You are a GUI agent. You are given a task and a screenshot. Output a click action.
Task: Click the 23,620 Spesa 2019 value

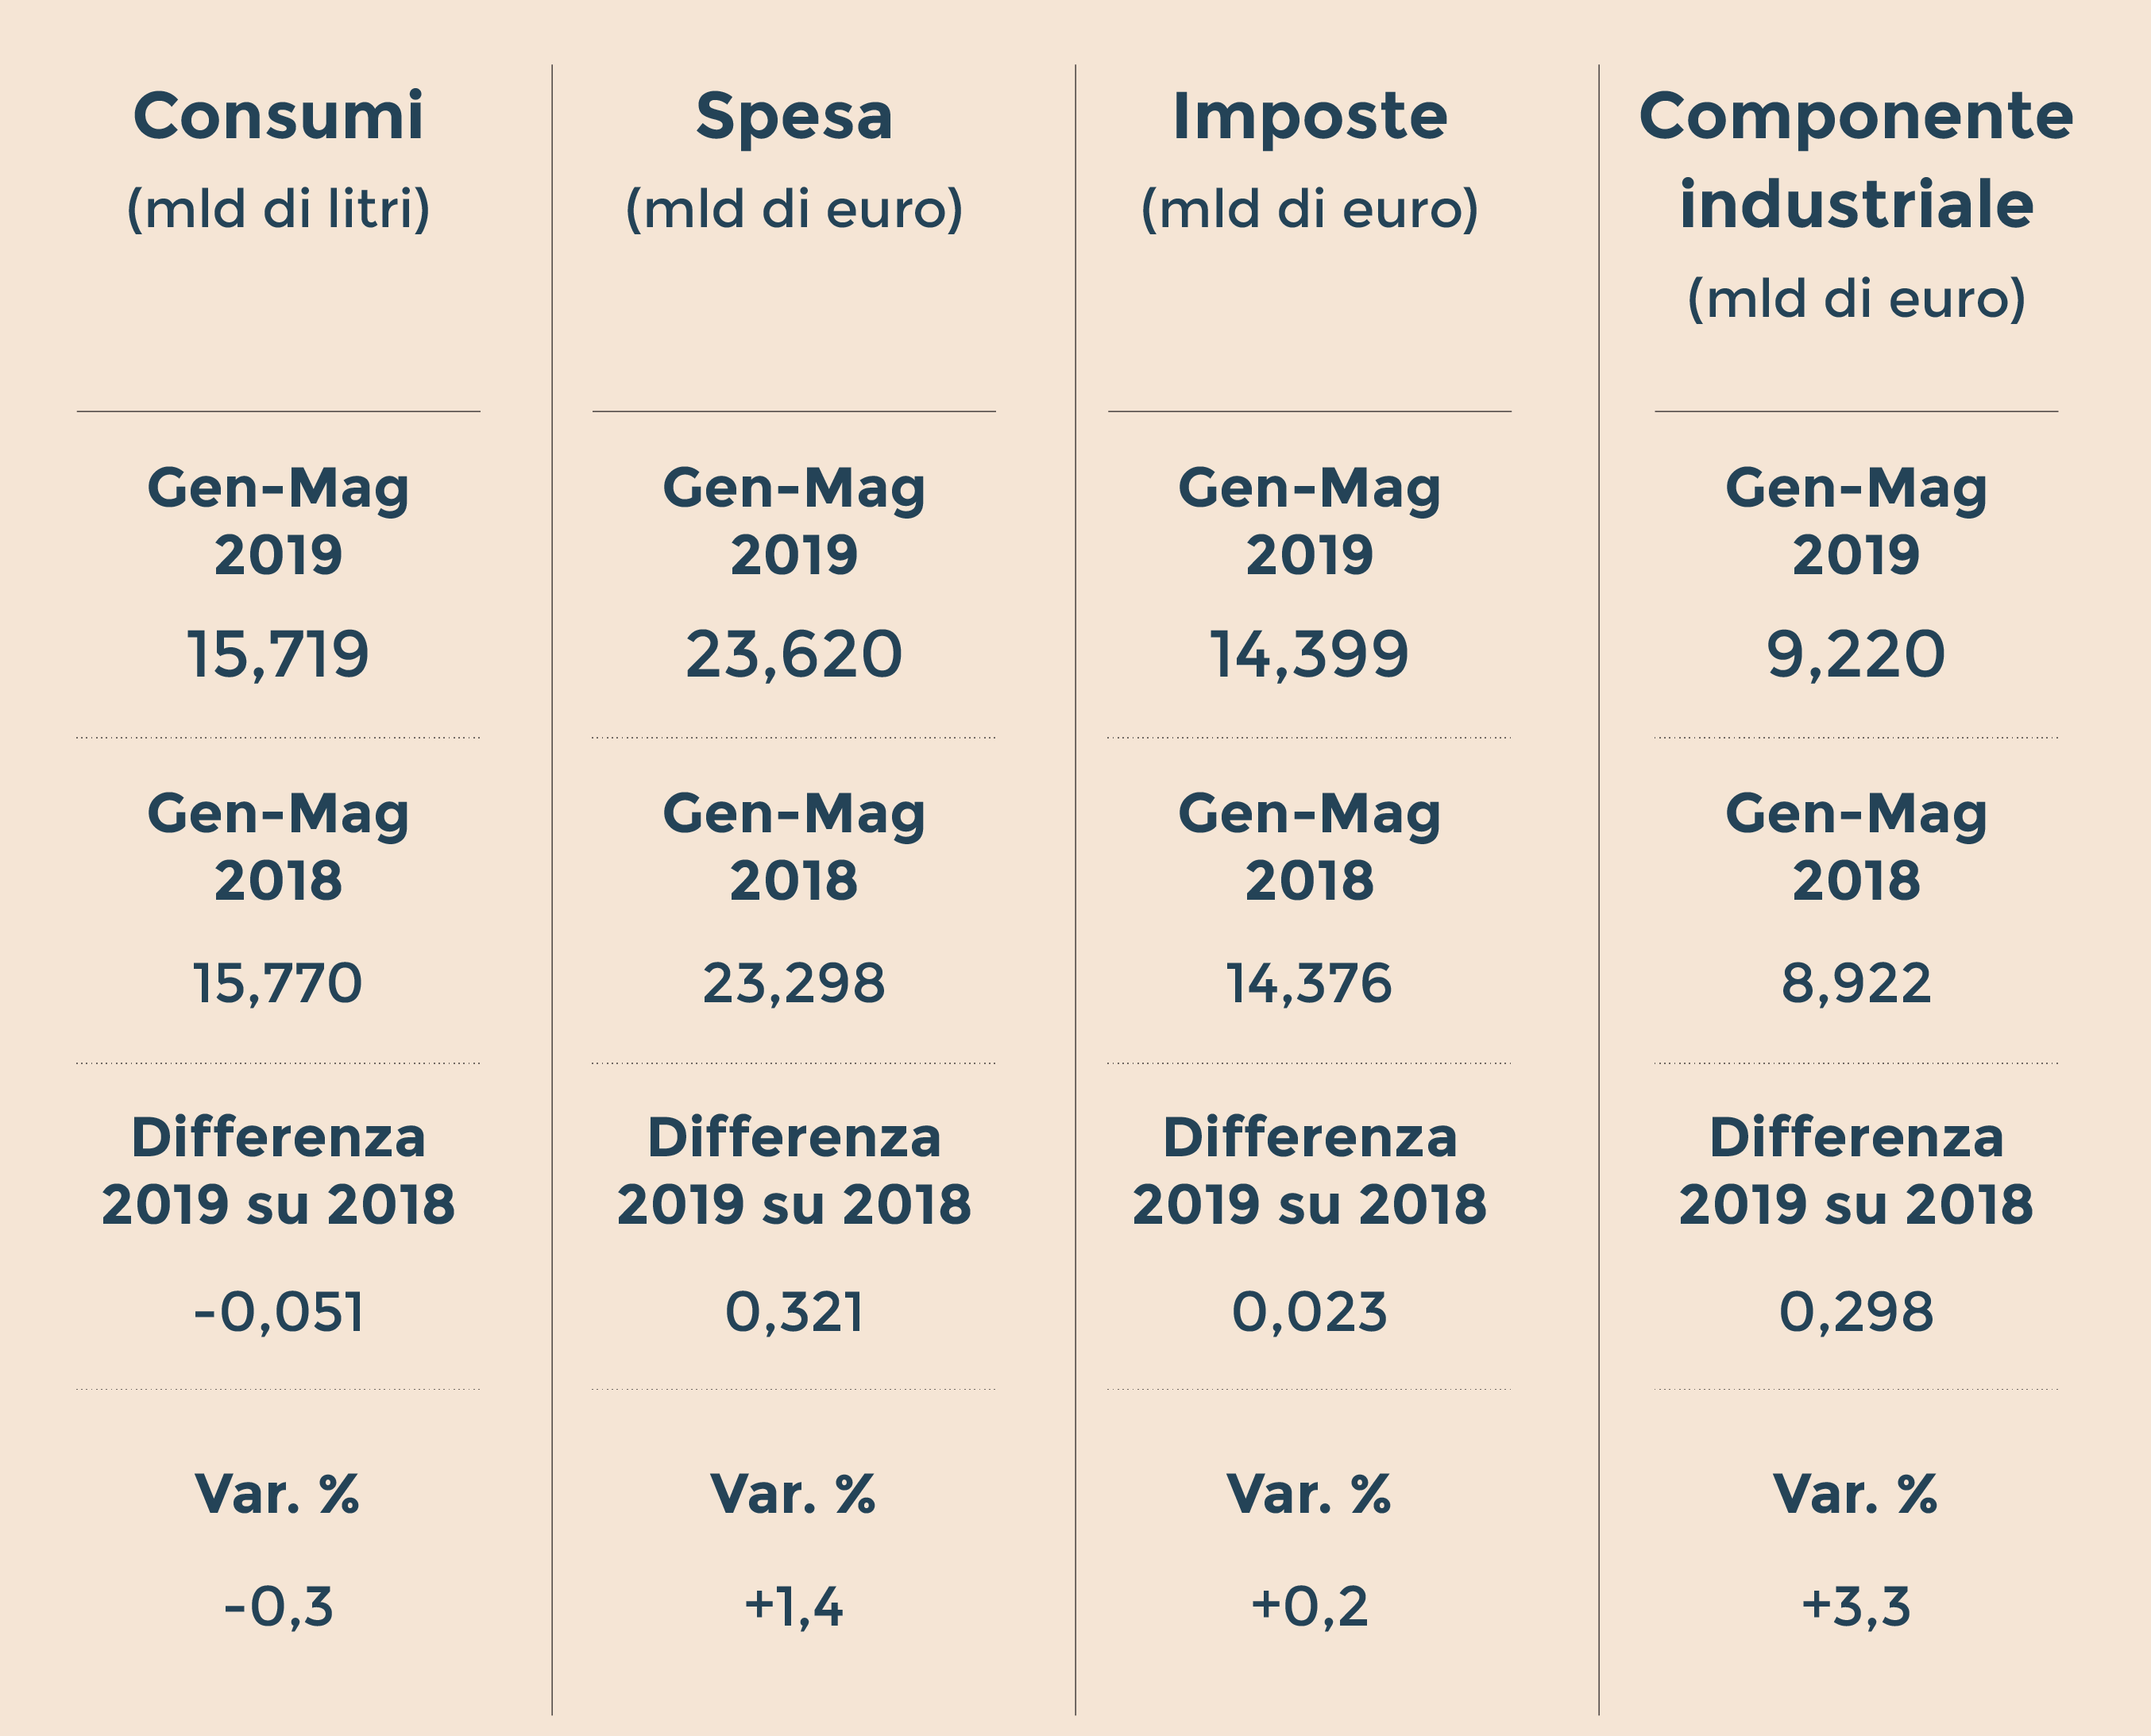click(x=794, y=655)
